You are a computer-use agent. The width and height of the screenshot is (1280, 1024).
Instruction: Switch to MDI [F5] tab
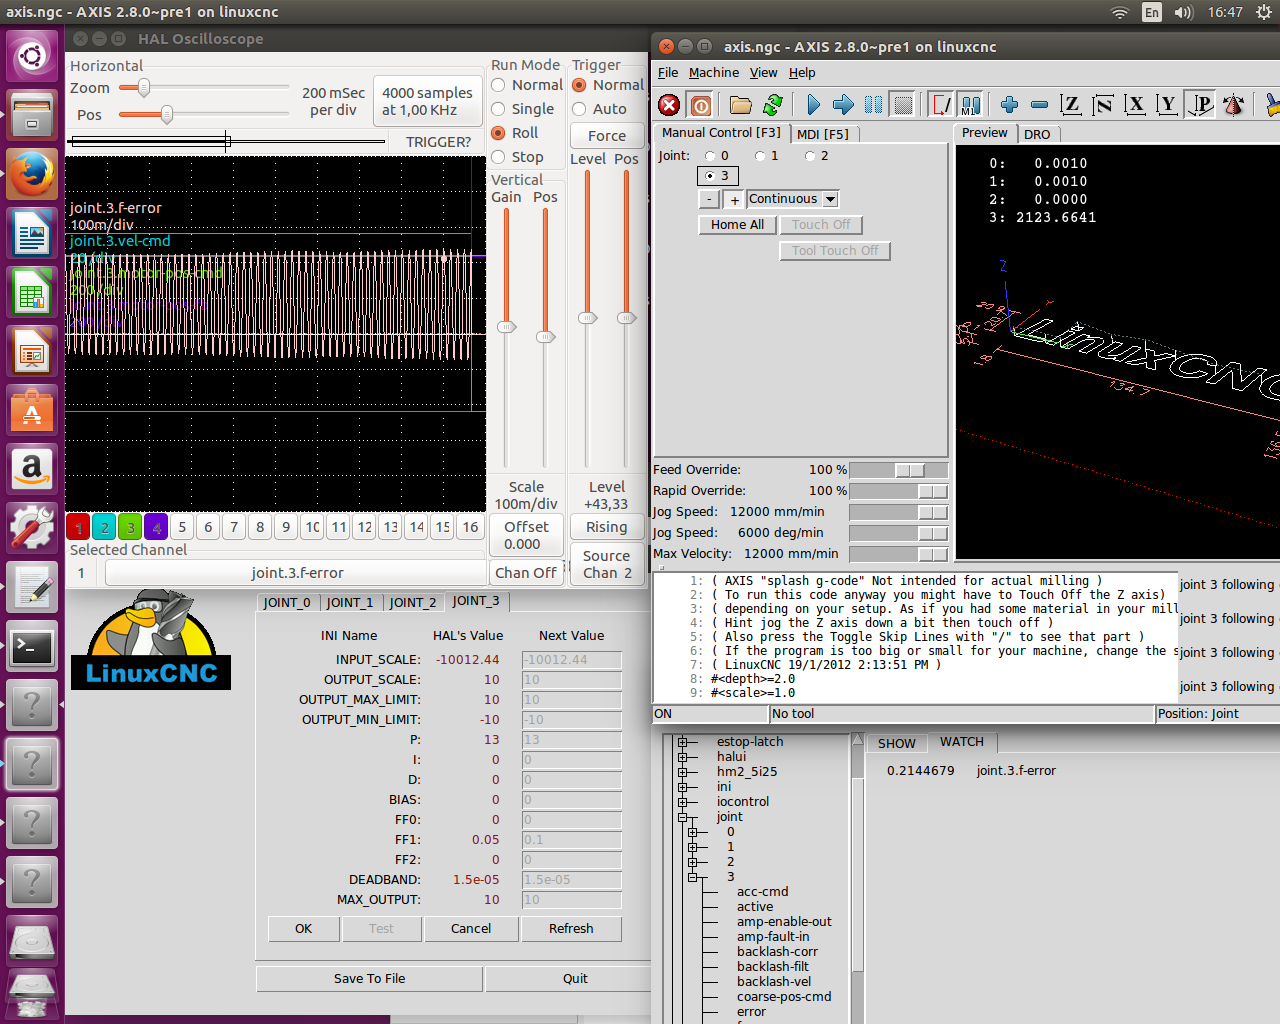(823, 134)
